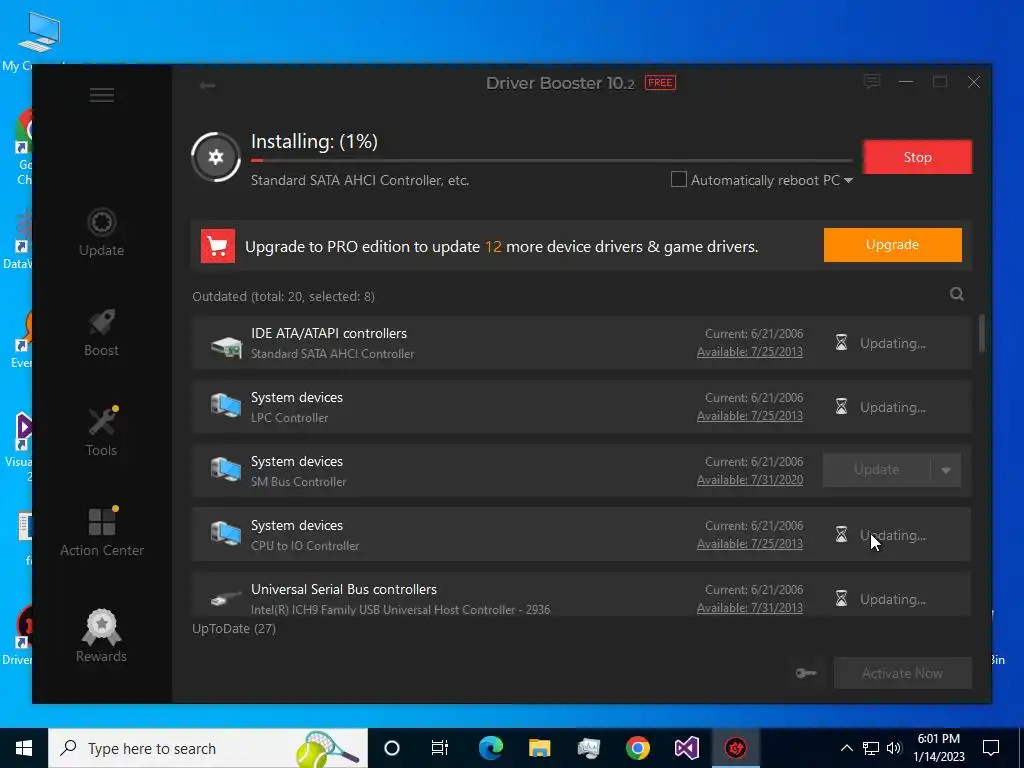Image resolution: width=1024 pixels, height=768 pixels.
Task: Click the driver list vertical scrollbar
Action: (982, 334)
